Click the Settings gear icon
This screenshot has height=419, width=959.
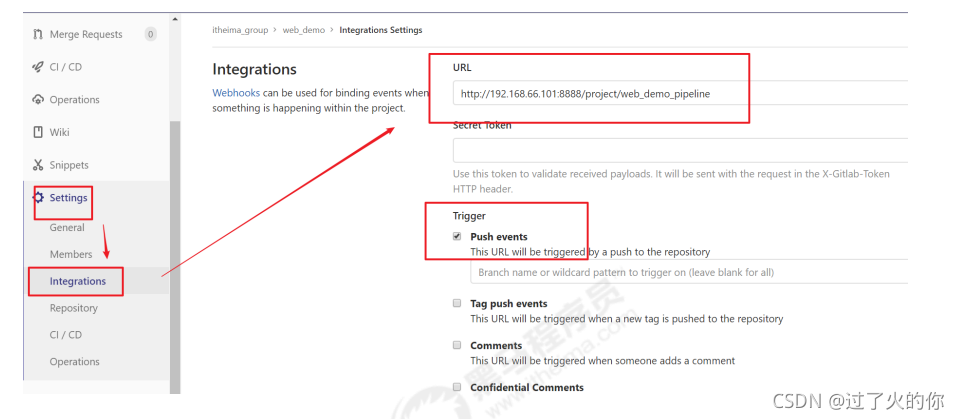coord(39,198)
